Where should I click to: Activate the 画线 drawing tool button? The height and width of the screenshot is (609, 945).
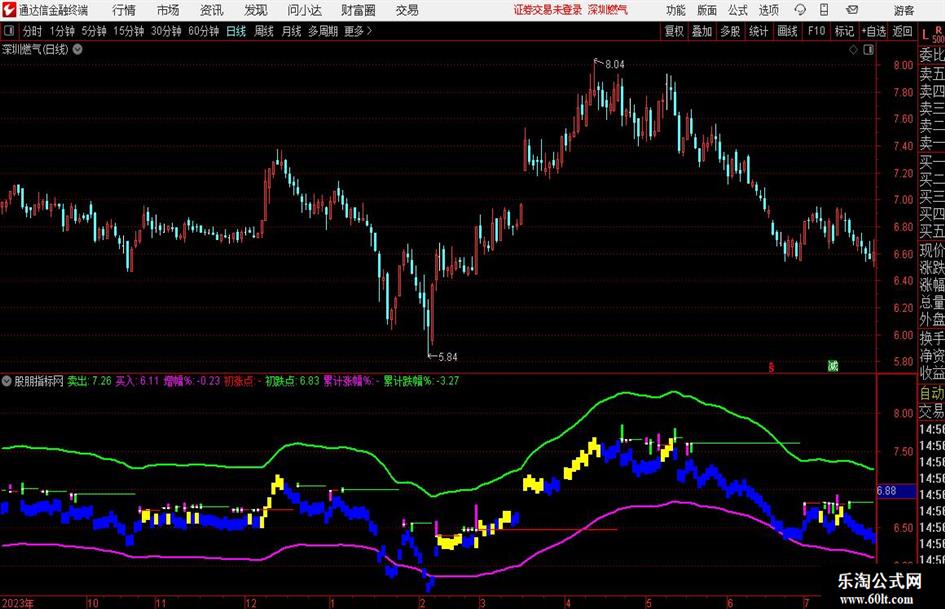[x=787, y=31]
